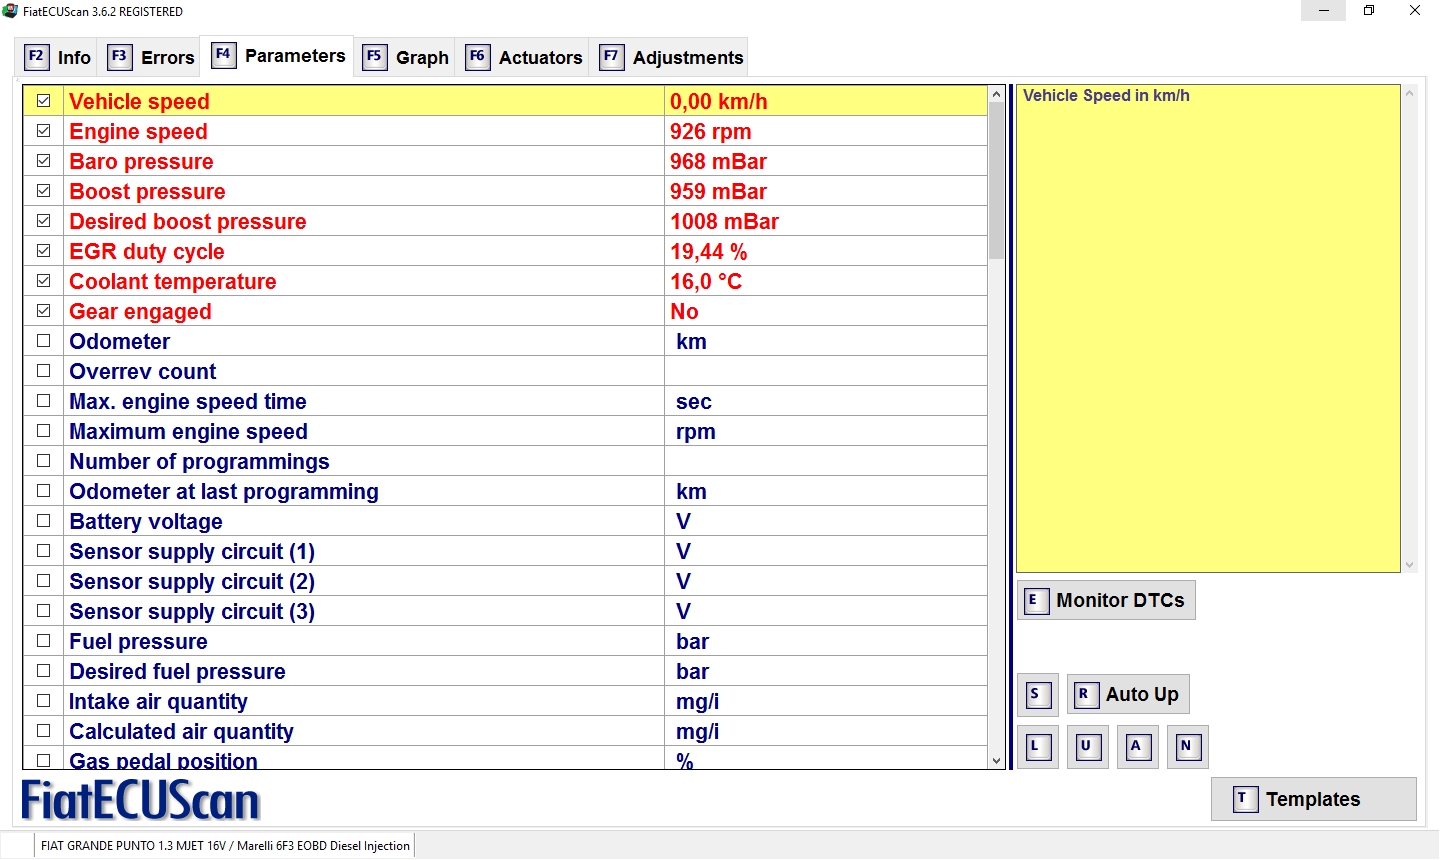Enable Number of programmings checkbox
Viewport: 1440px width, 860px height.
pyautogui.click(x=44, y=461)
